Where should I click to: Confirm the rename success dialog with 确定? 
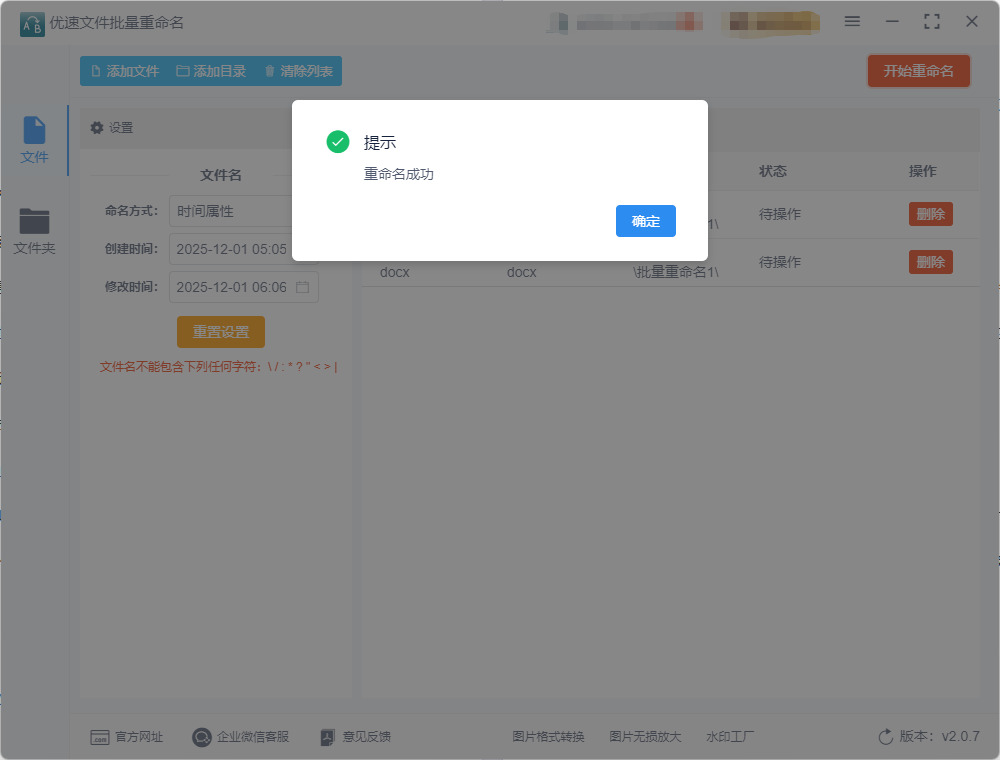pyautogui.click(x=645, y=221)
